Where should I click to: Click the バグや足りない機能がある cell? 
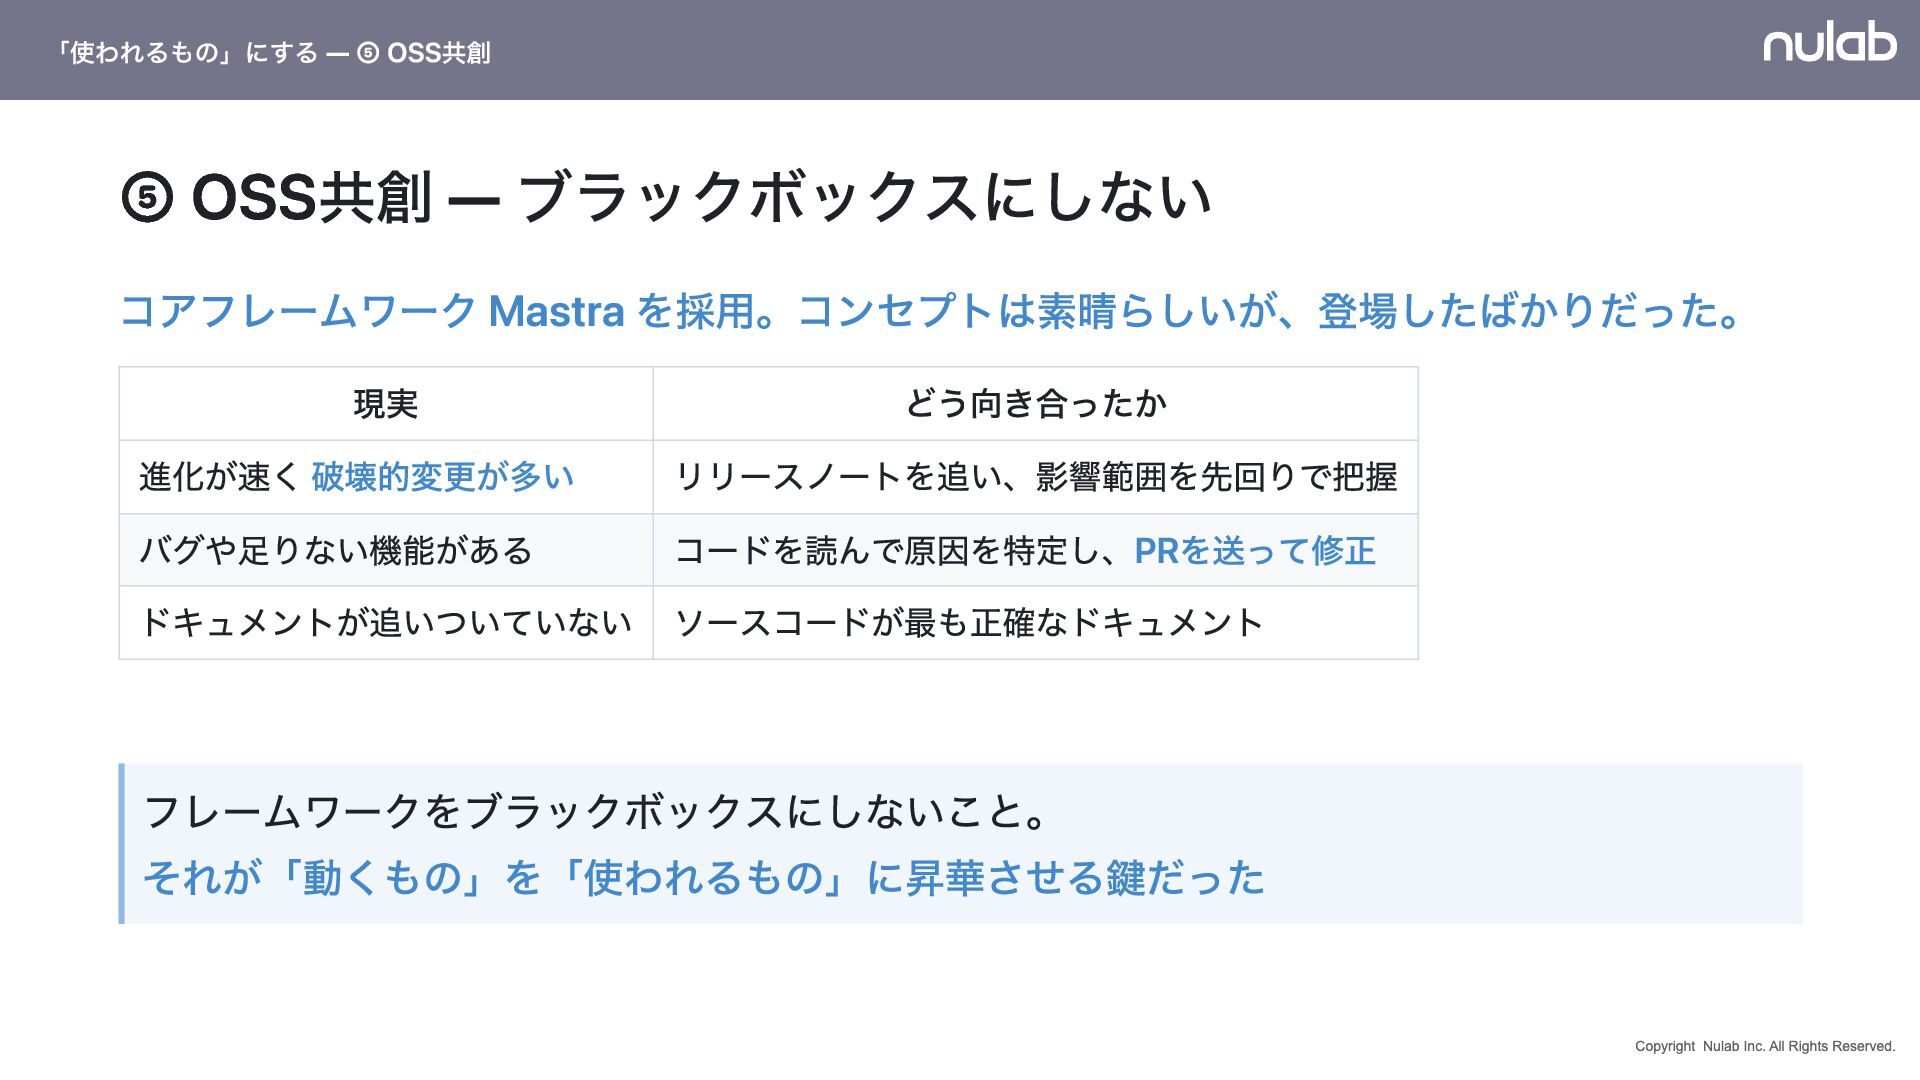pyautogui.click(x=335, y=550)
